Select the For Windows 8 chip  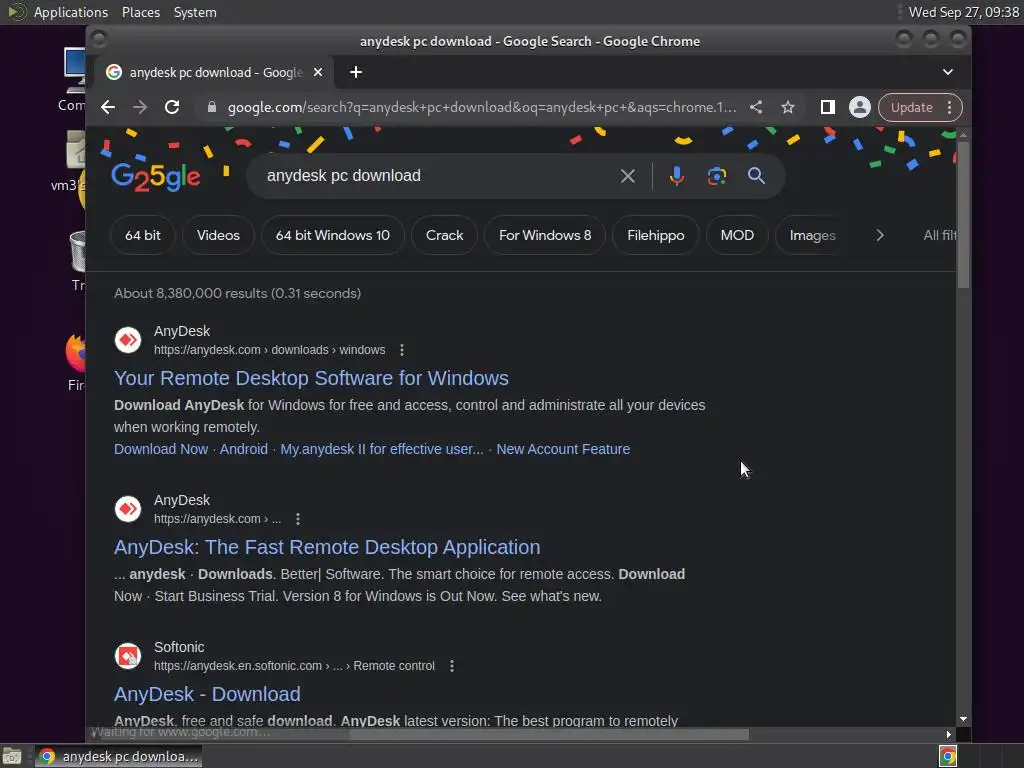pos(545,235)
